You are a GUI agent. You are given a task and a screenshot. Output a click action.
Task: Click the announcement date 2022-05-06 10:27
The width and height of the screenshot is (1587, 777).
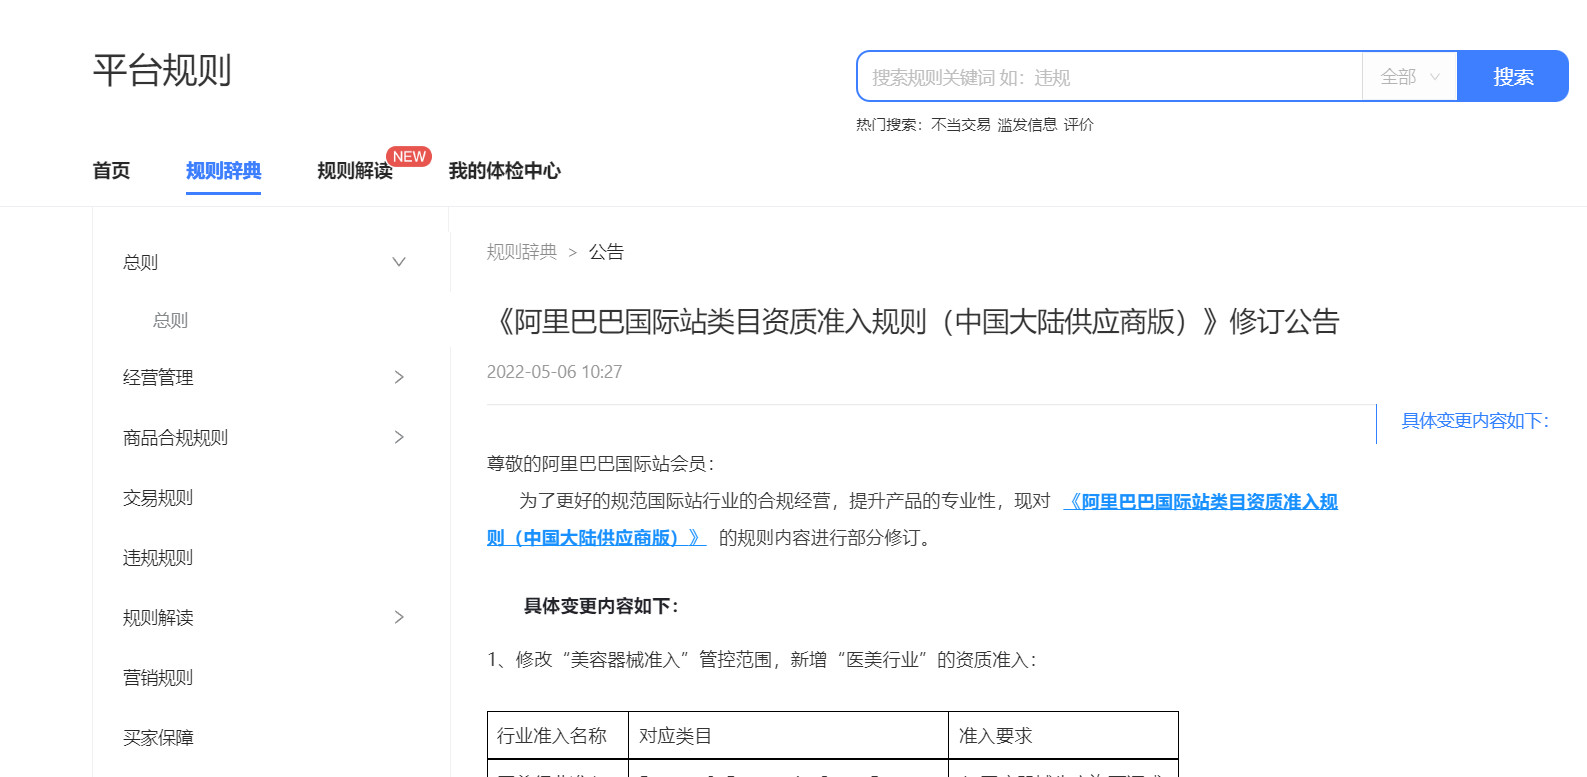pyautogui.click(x=554, y=372)
